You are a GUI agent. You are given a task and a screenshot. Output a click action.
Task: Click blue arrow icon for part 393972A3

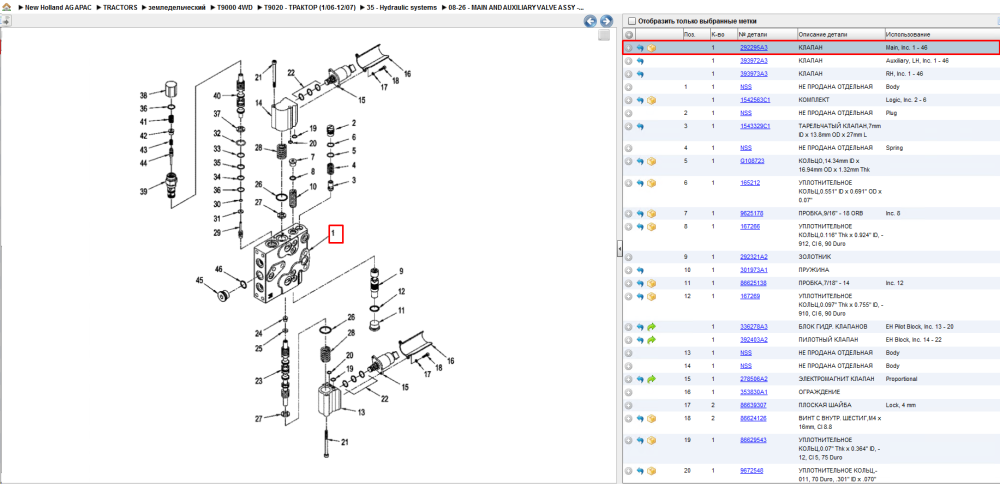(640, 61)
